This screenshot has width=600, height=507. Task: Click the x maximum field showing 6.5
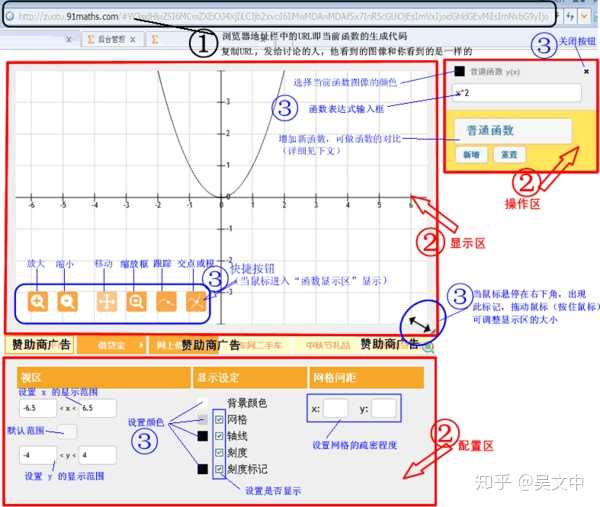coord(98,408)
